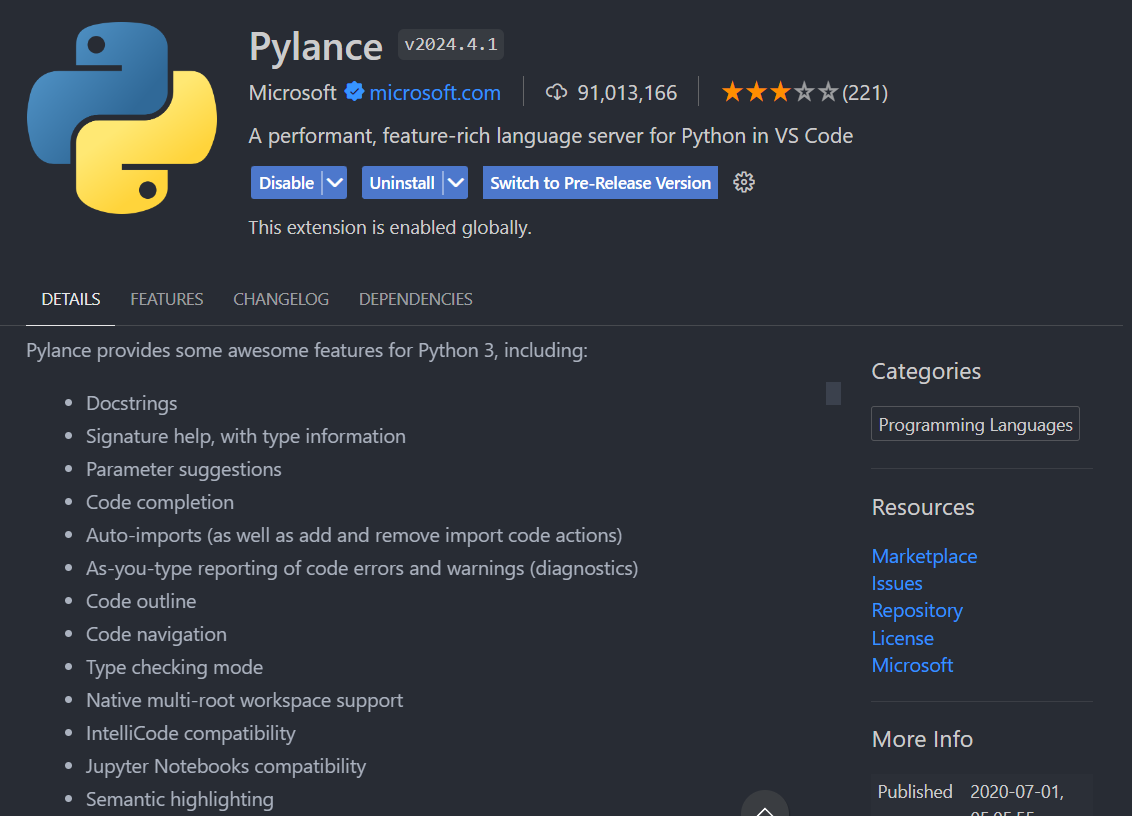Screen dimensions: 1132x816
Task: Open the Marketplace resource link
Action: pyautogui.click(x=924, y=556)
